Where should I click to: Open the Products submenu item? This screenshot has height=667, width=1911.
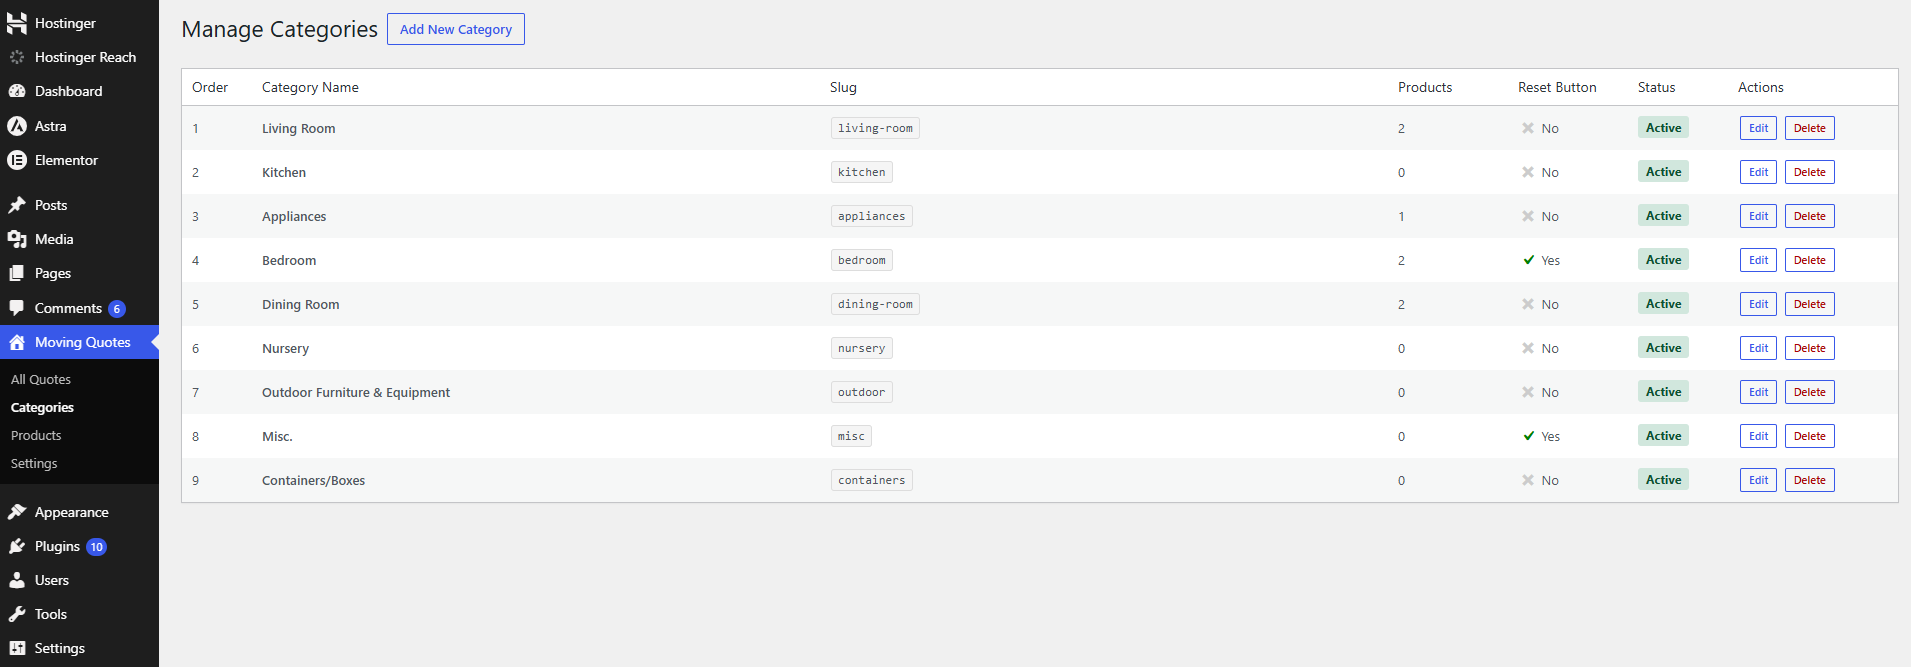coord(36,435)
